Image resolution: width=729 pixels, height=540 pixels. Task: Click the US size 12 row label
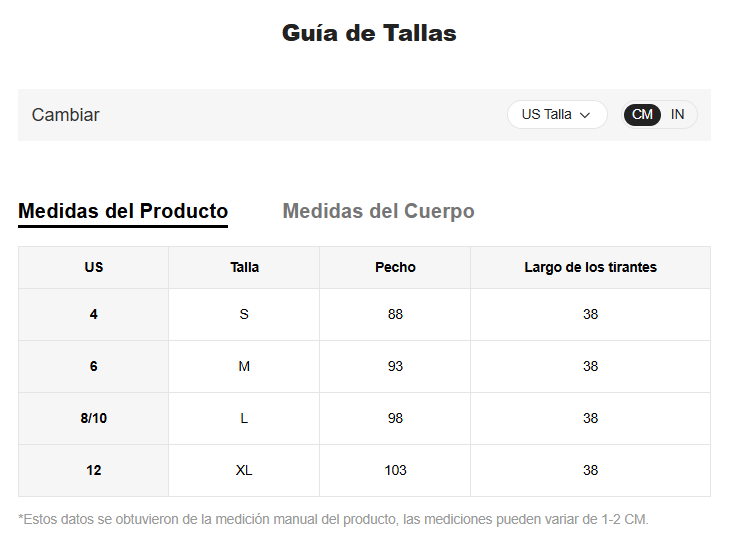94,470
